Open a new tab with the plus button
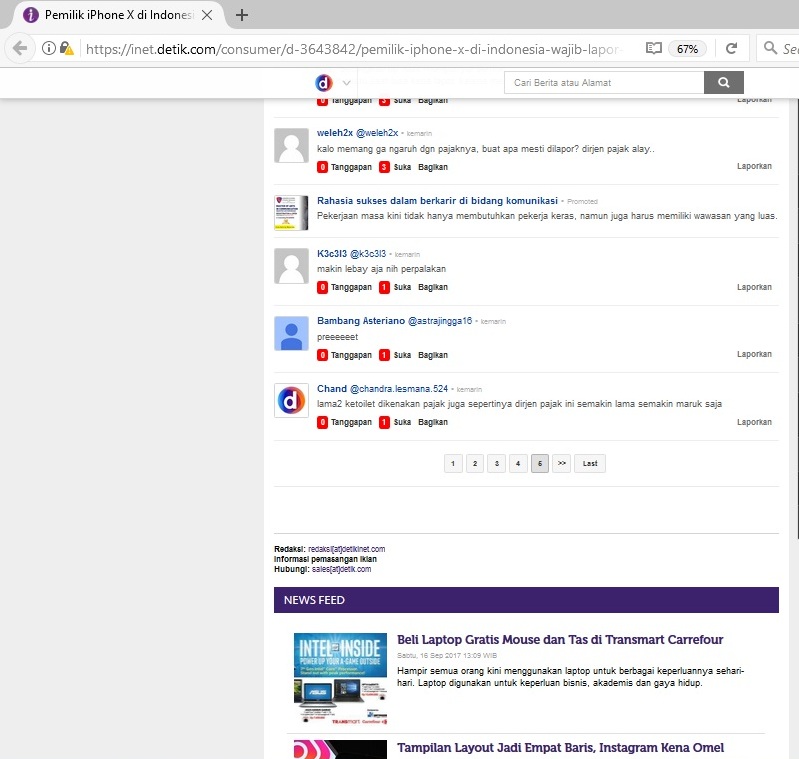The width and height of the screenshot is (799, 759). [x=242, y=15]
